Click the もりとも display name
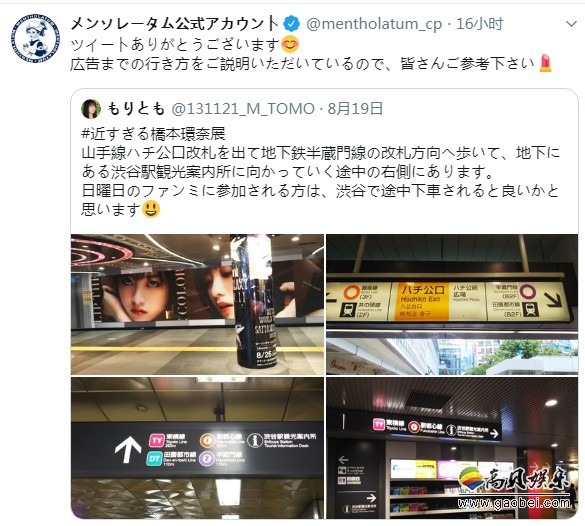The width and height of the screenshot is (585, 526). [x=136, y=109]
